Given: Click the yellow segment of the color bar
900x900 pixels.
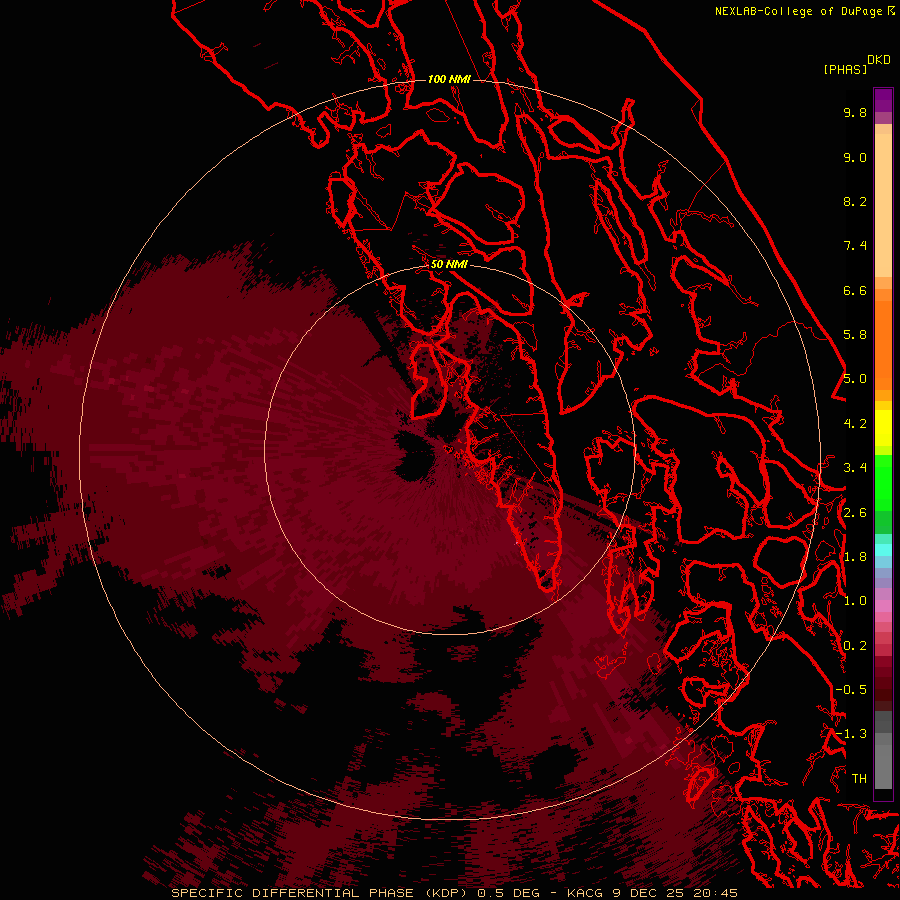Looking at the screenshot, I should point(883,428).
